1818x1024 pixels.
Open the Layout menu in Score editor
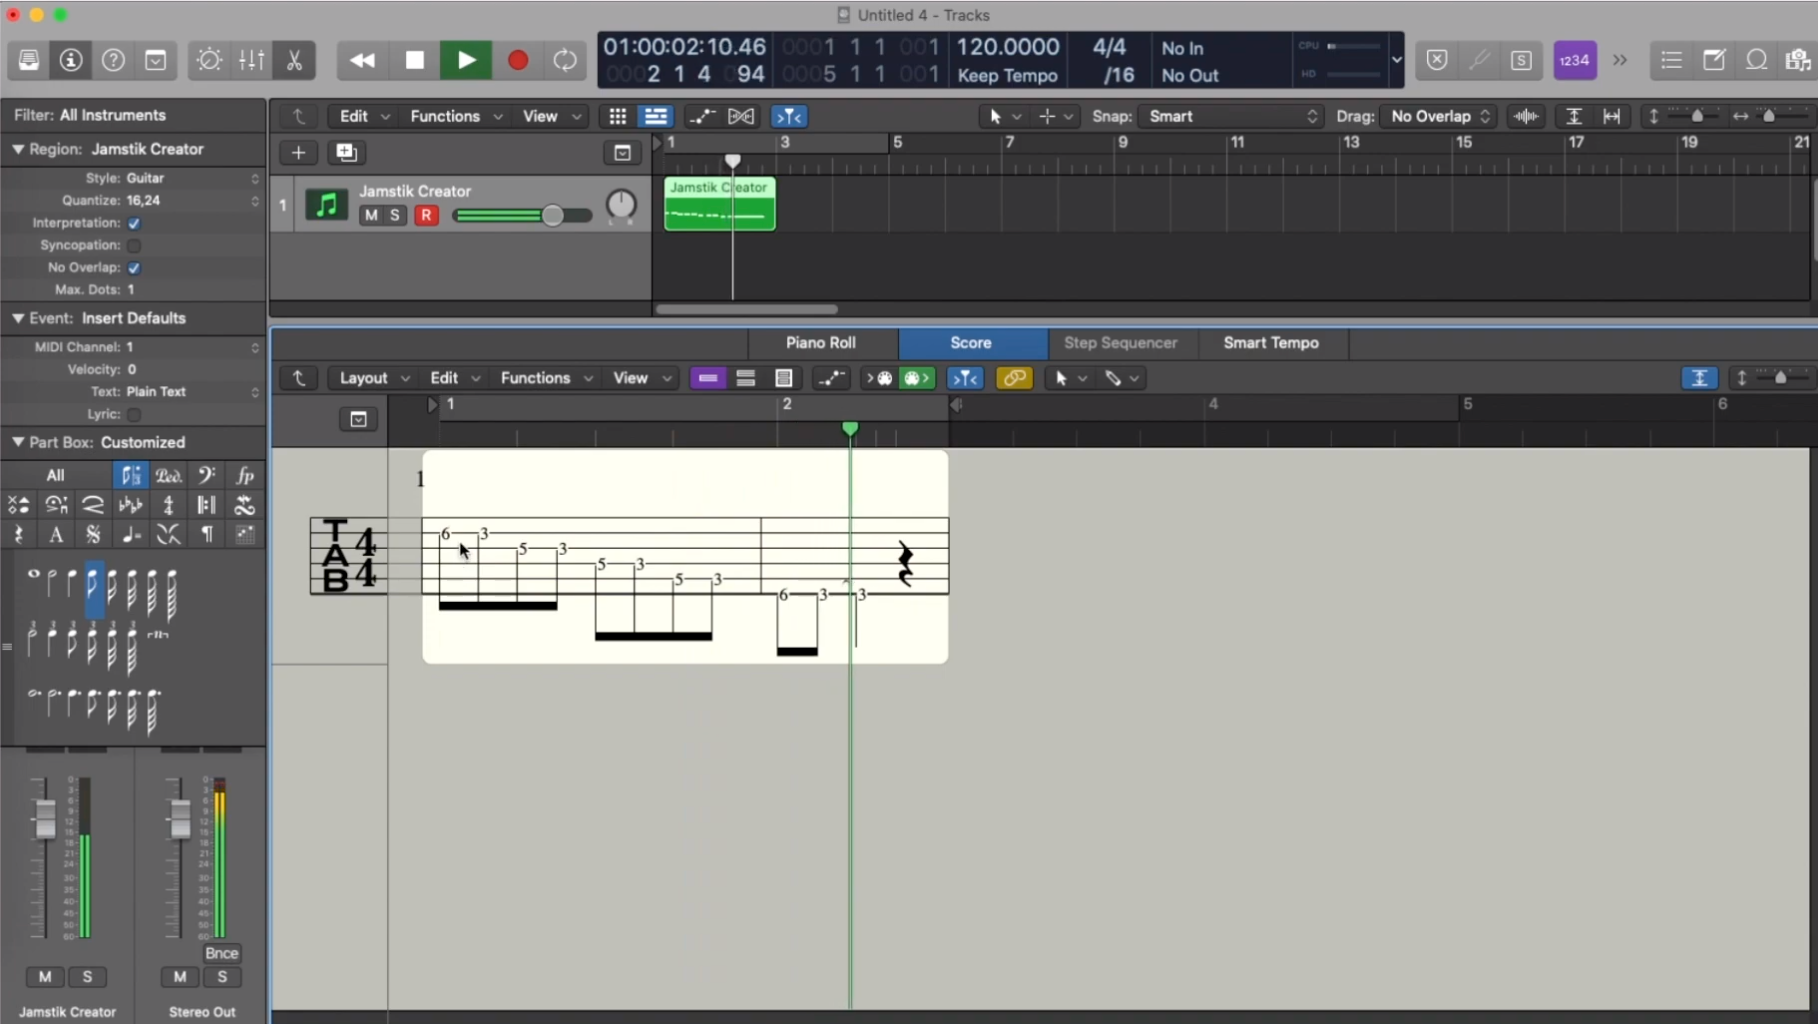(x=373, y=378)
